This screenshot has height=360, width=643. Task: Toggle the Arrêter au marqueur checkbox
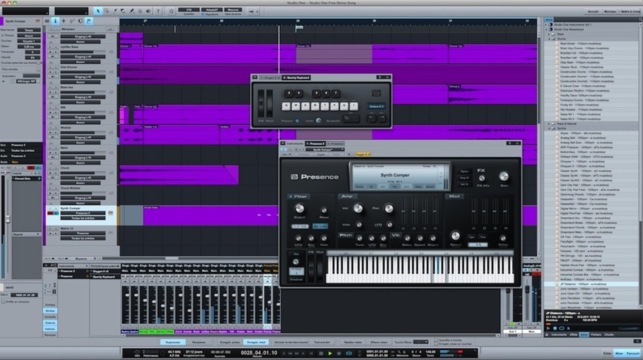[x=3, y=302]
